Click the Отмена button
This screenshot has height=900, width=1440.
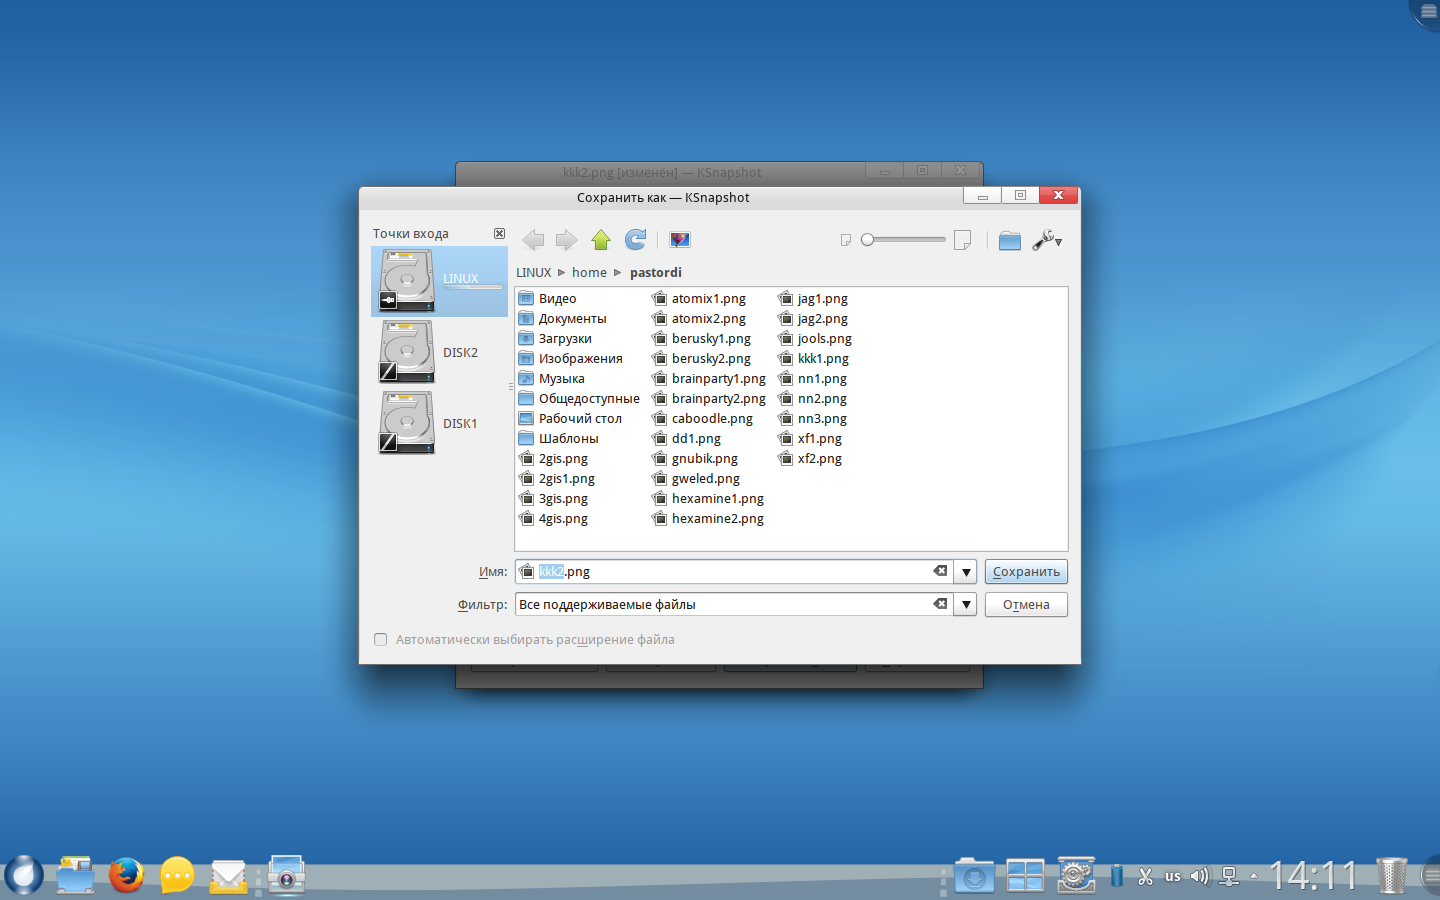[x=1026, y=605]
